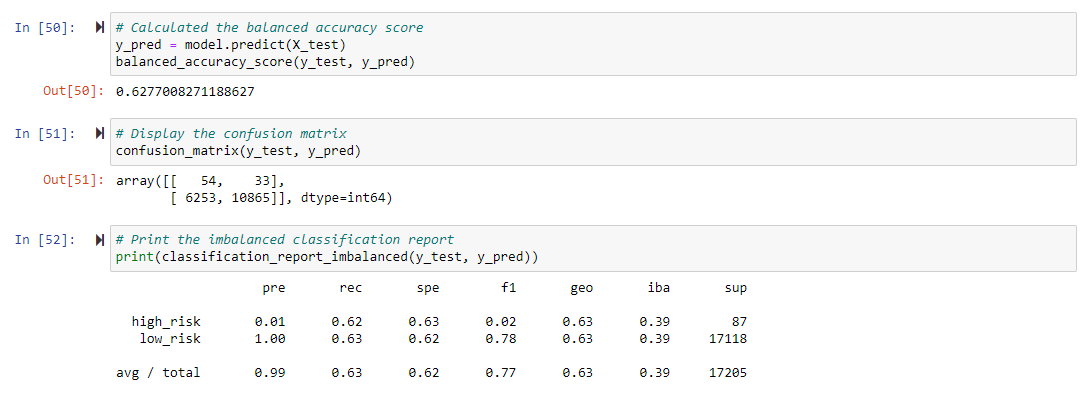Run cell In [52] using its run icon

click(99, 240)
